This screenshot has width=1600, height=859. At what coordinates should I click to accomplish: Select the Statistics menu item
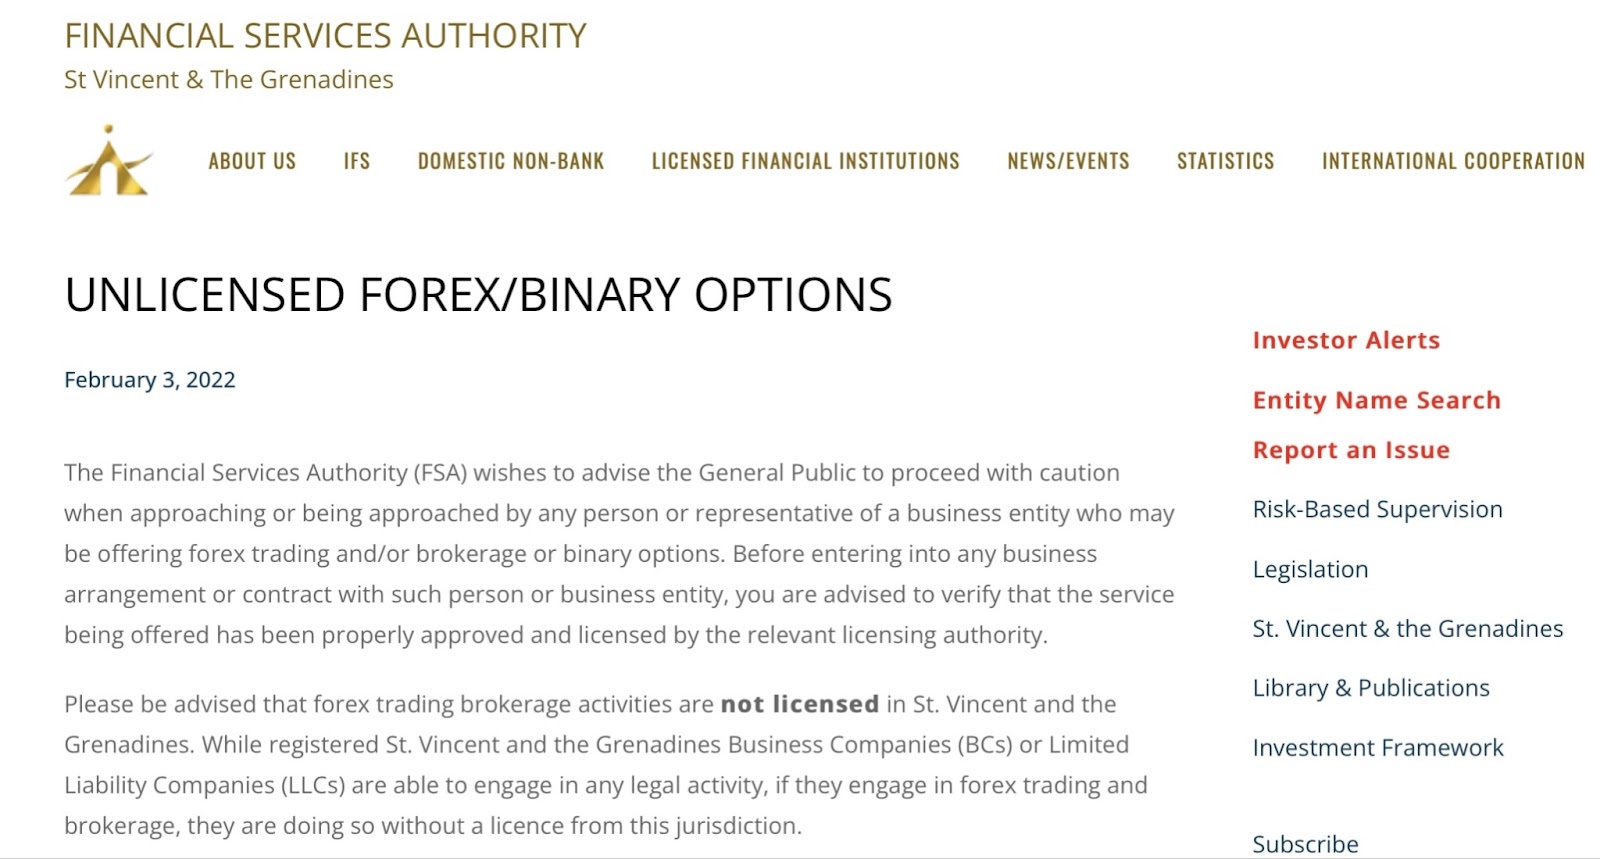coord(1225,161)
